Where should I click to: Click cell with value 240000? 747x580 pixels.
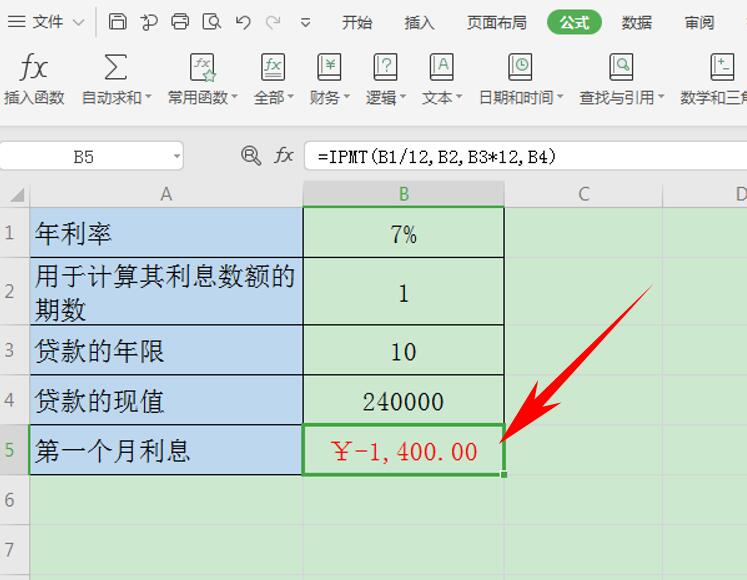coord(404,400)
